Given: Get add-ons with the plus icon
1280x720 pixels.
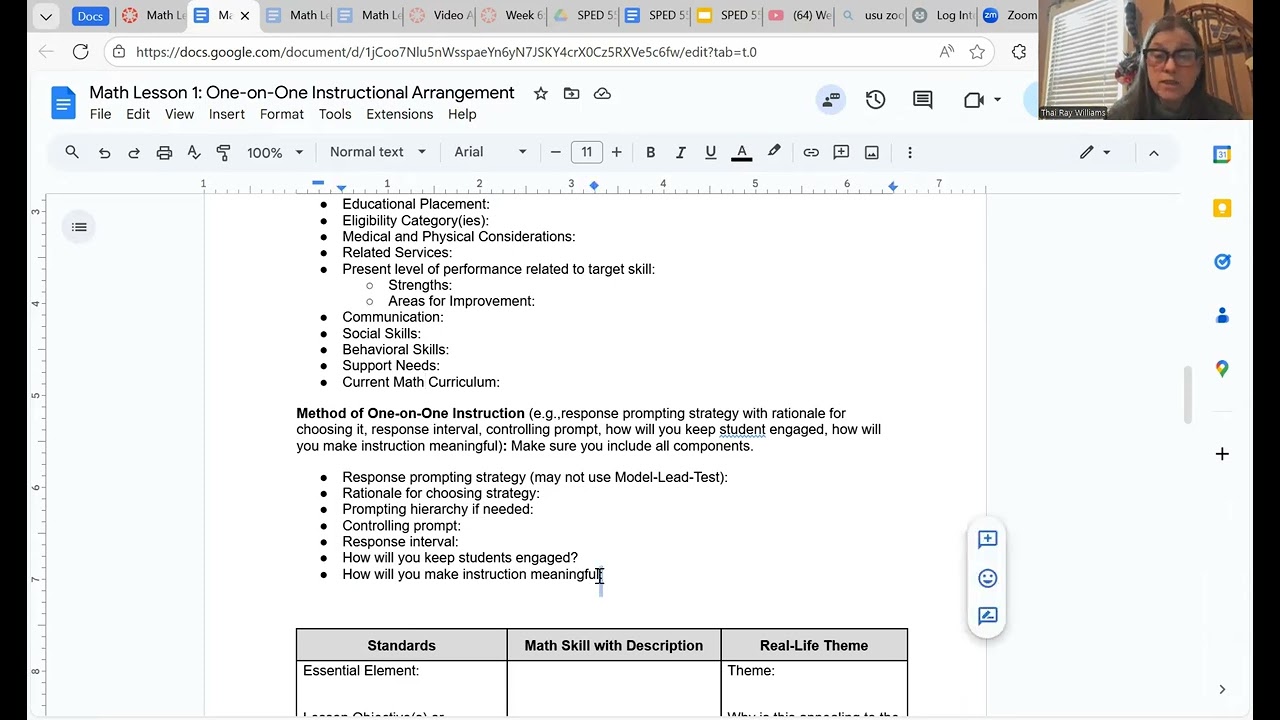Looking at the screenshot, I should click(x=1222, y=454).
